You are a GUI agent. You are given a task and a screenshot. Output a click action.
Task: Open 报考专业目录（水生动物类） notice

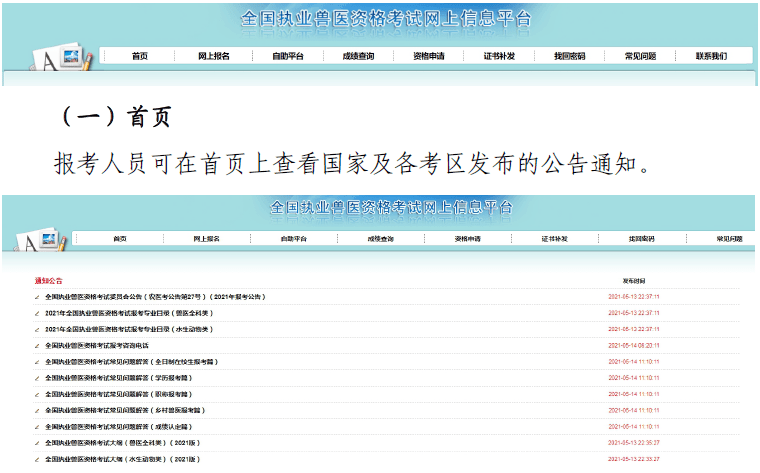click(129, 330)
